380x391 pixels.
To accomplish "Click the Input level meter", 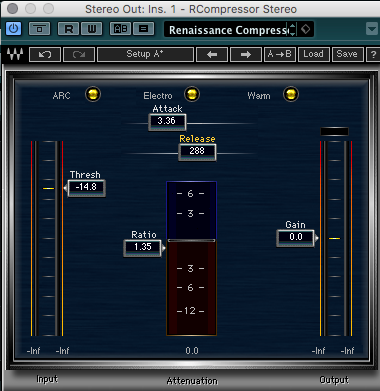I will click(47, 238).
